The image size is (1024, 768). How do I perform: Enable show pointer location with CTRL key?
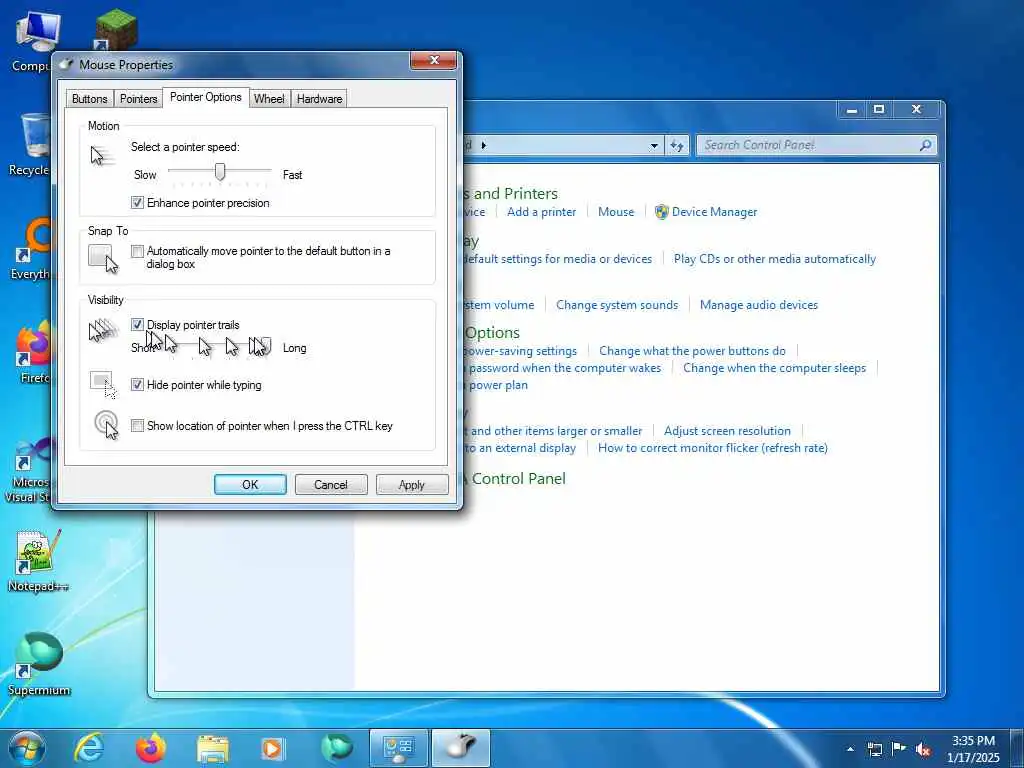tap(137, 426)
